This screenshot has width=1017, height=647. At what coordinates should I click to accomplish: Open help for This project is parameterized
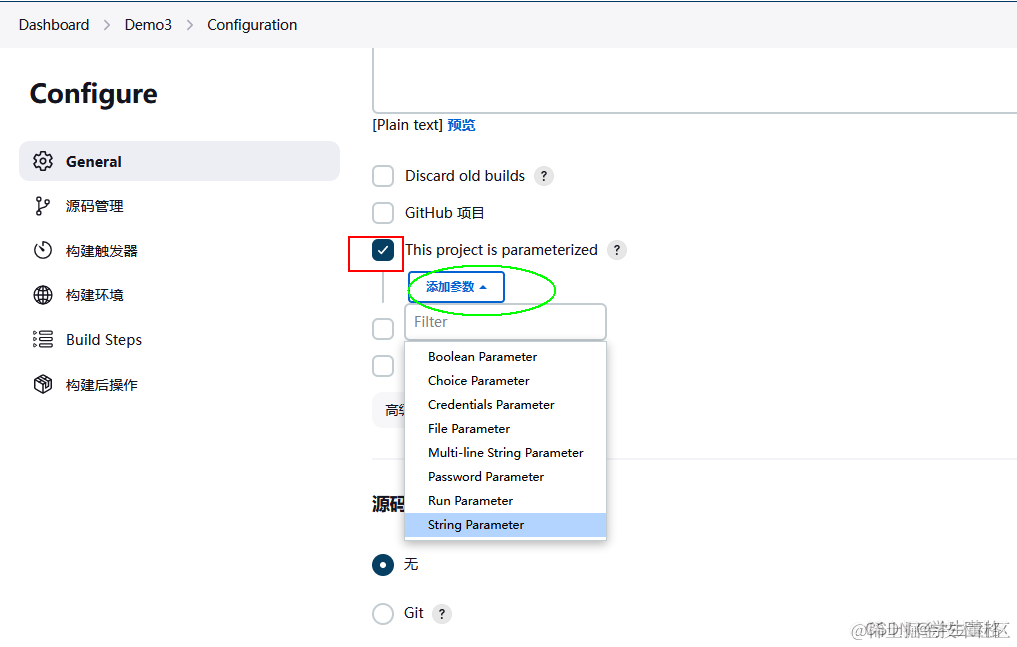617,250
